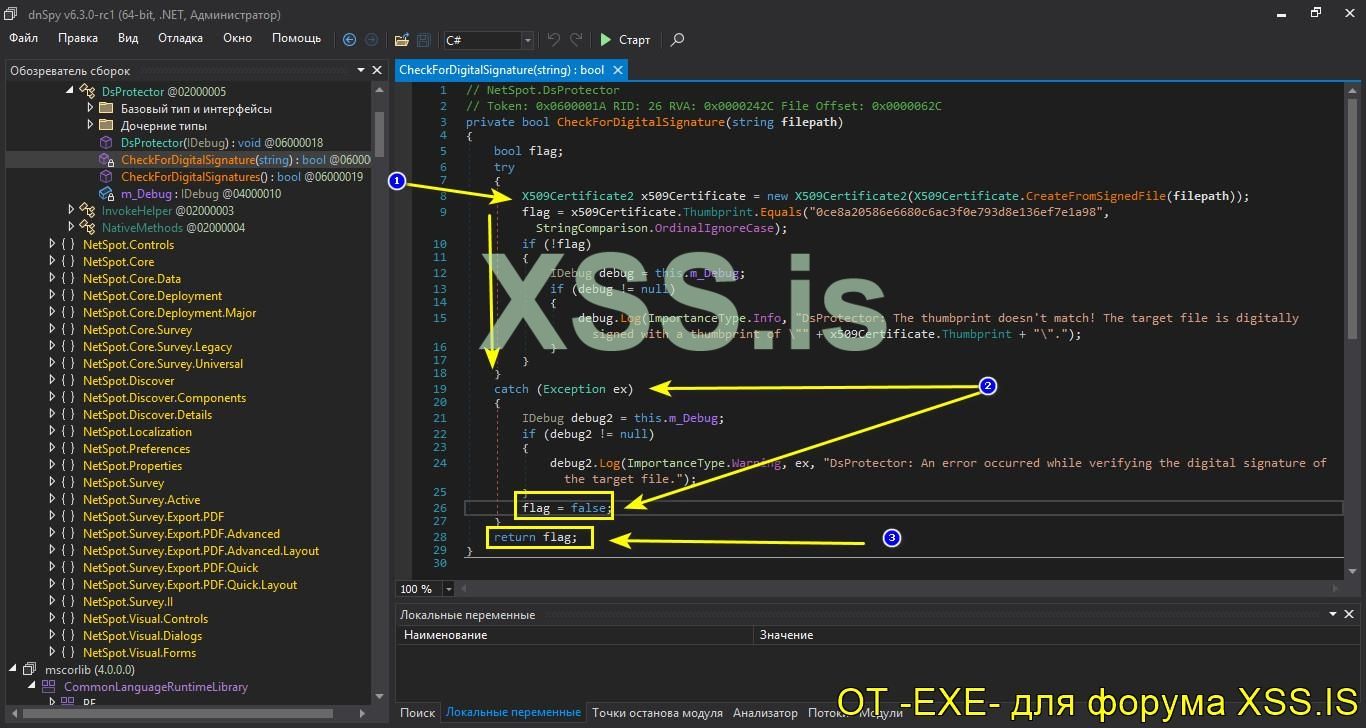Screen dimensions: 1366x728
Task: Open a file with the toolbar folder icon
Action: coord(402,40)
